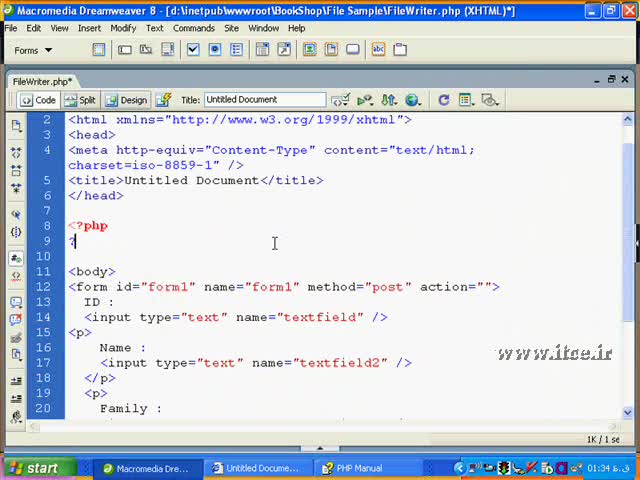Insert a Jump Menu form object

pos(284,50)
